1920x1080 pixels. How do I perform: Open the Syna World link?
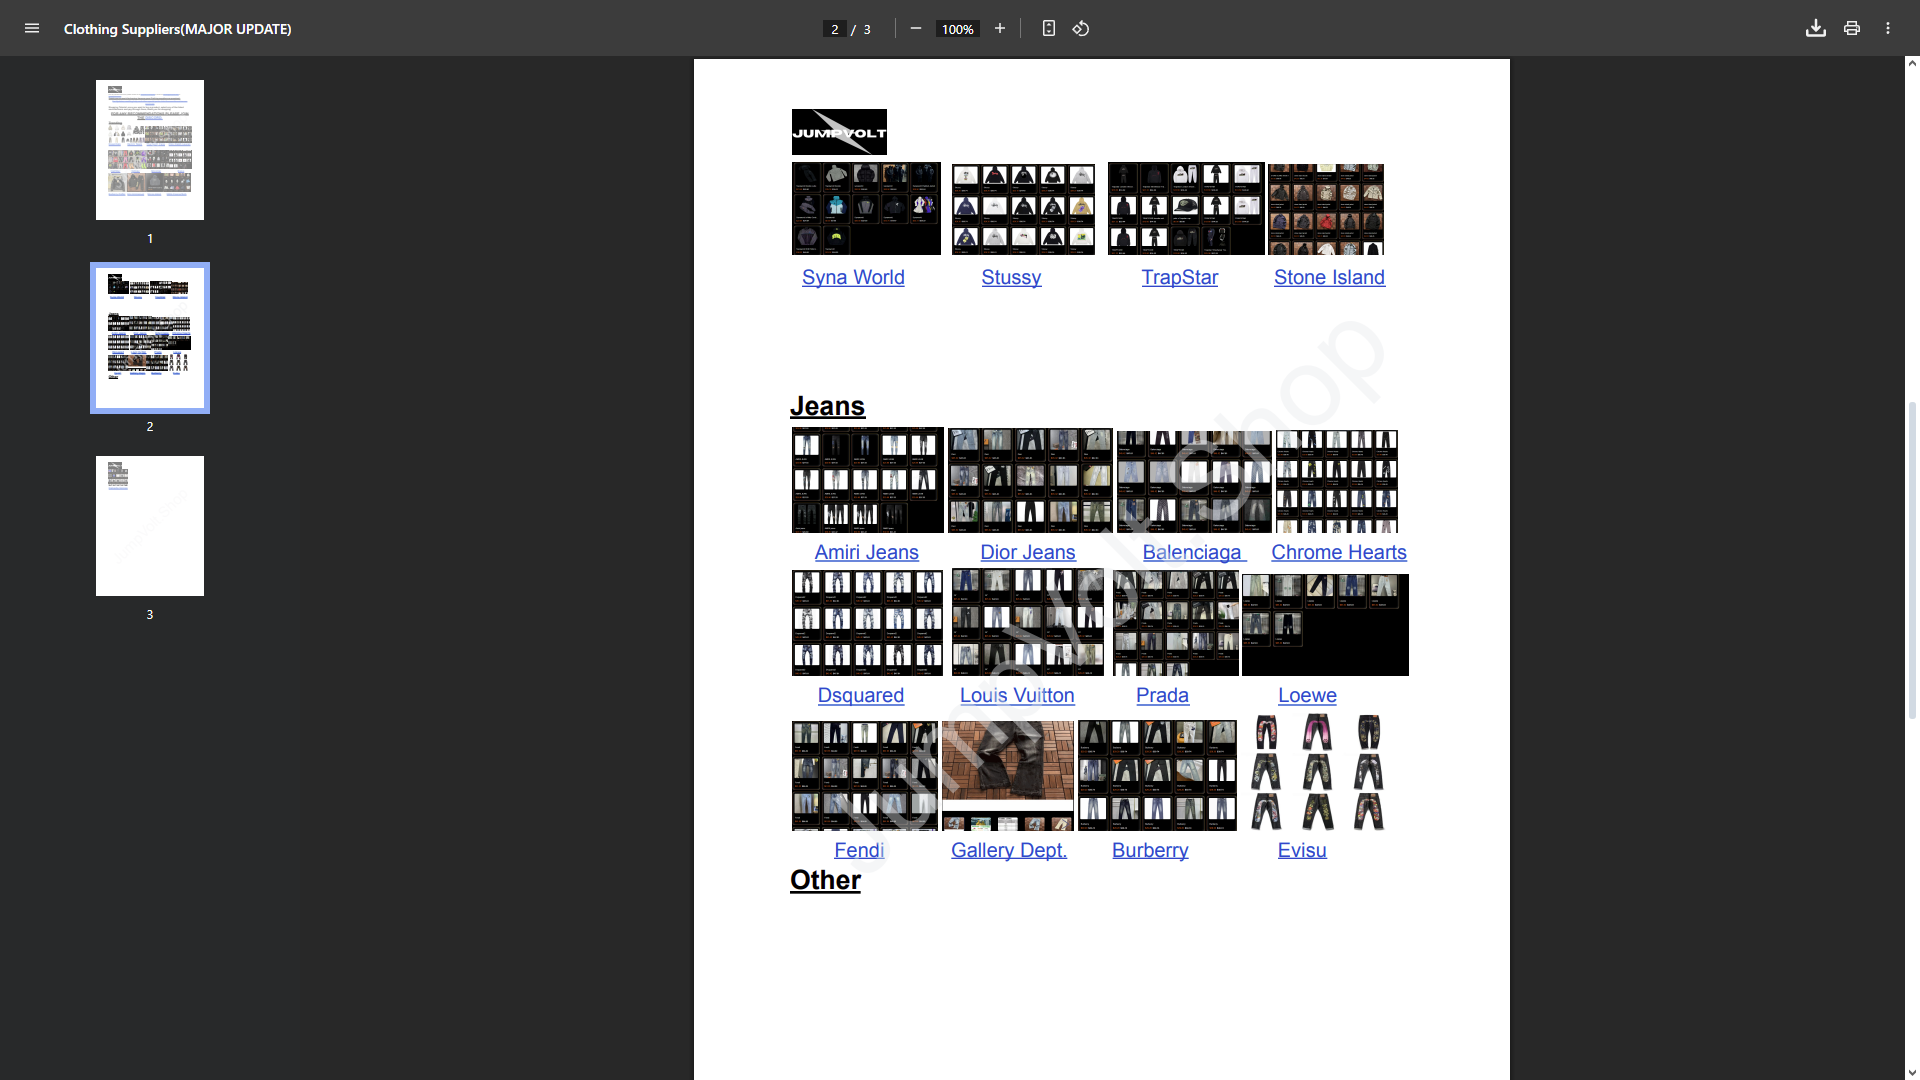click(853, 277)
